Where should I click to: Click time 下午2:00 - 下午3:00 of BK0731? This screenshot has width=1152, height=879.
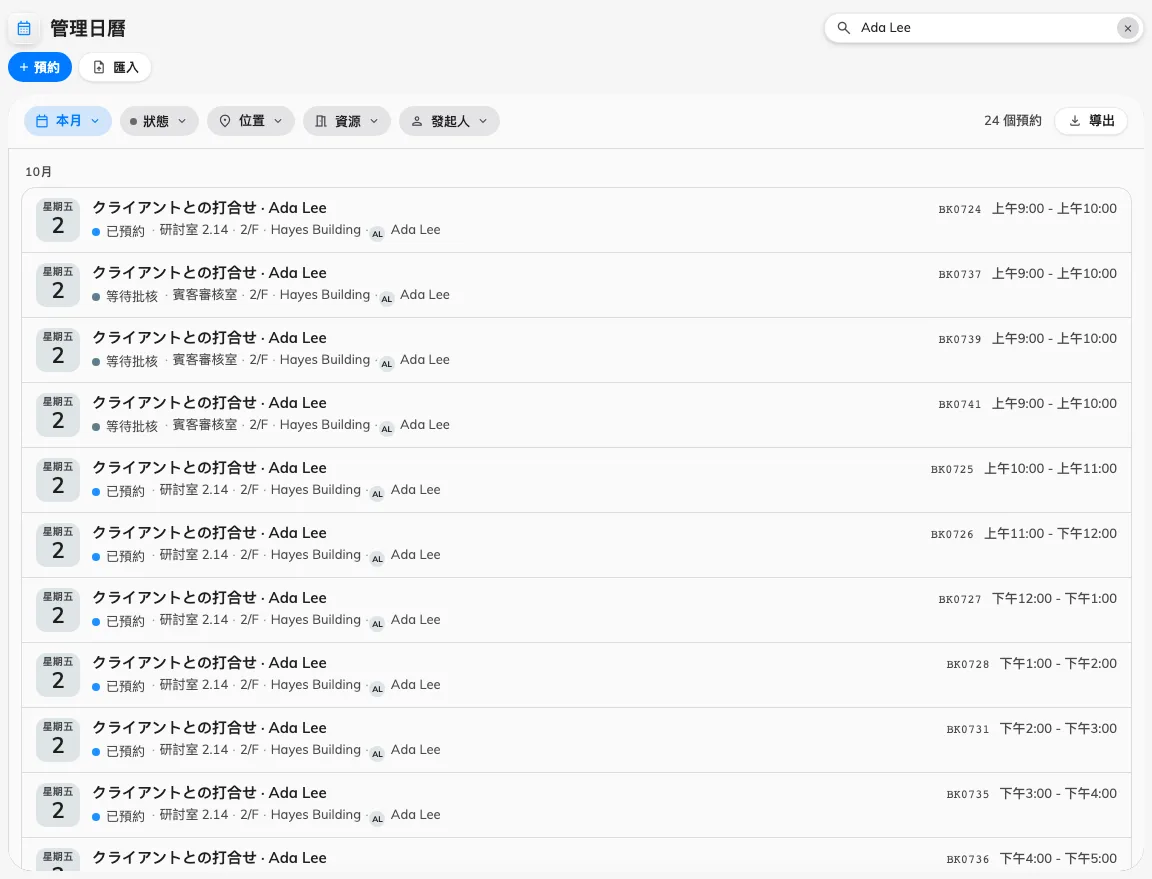point(1059,728)
